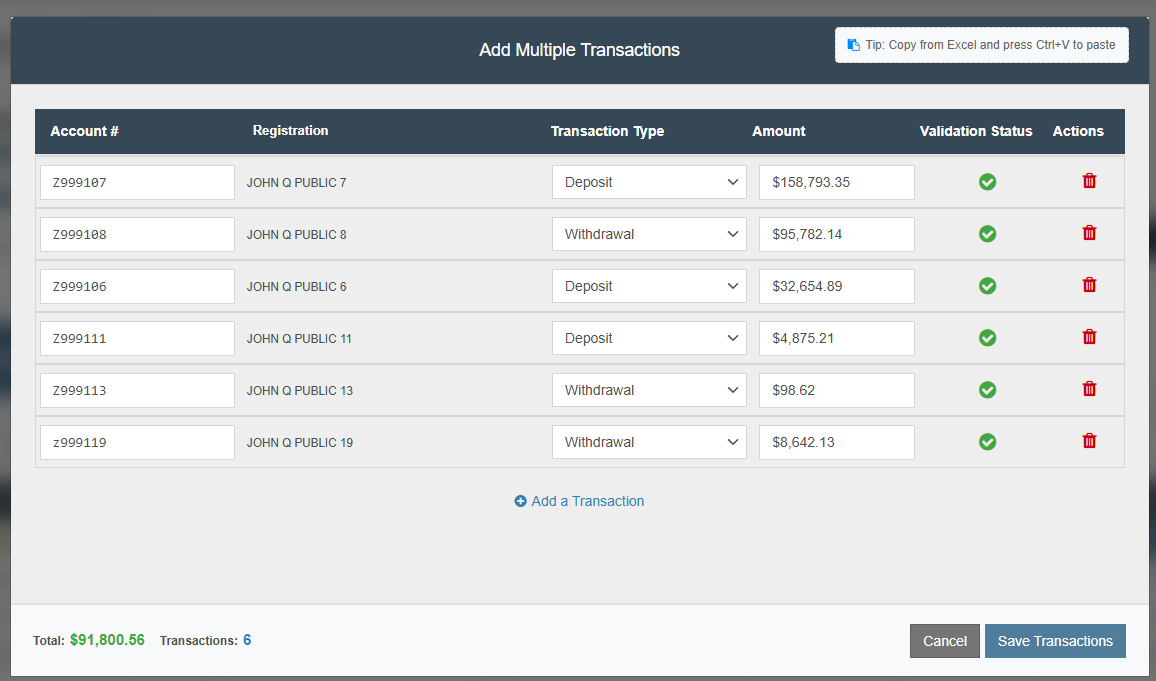1156x681 pixels.
Task: Click registration text JOHN Q PUBLIC 8
Action: pyautogui.click(x=296, y=234)
